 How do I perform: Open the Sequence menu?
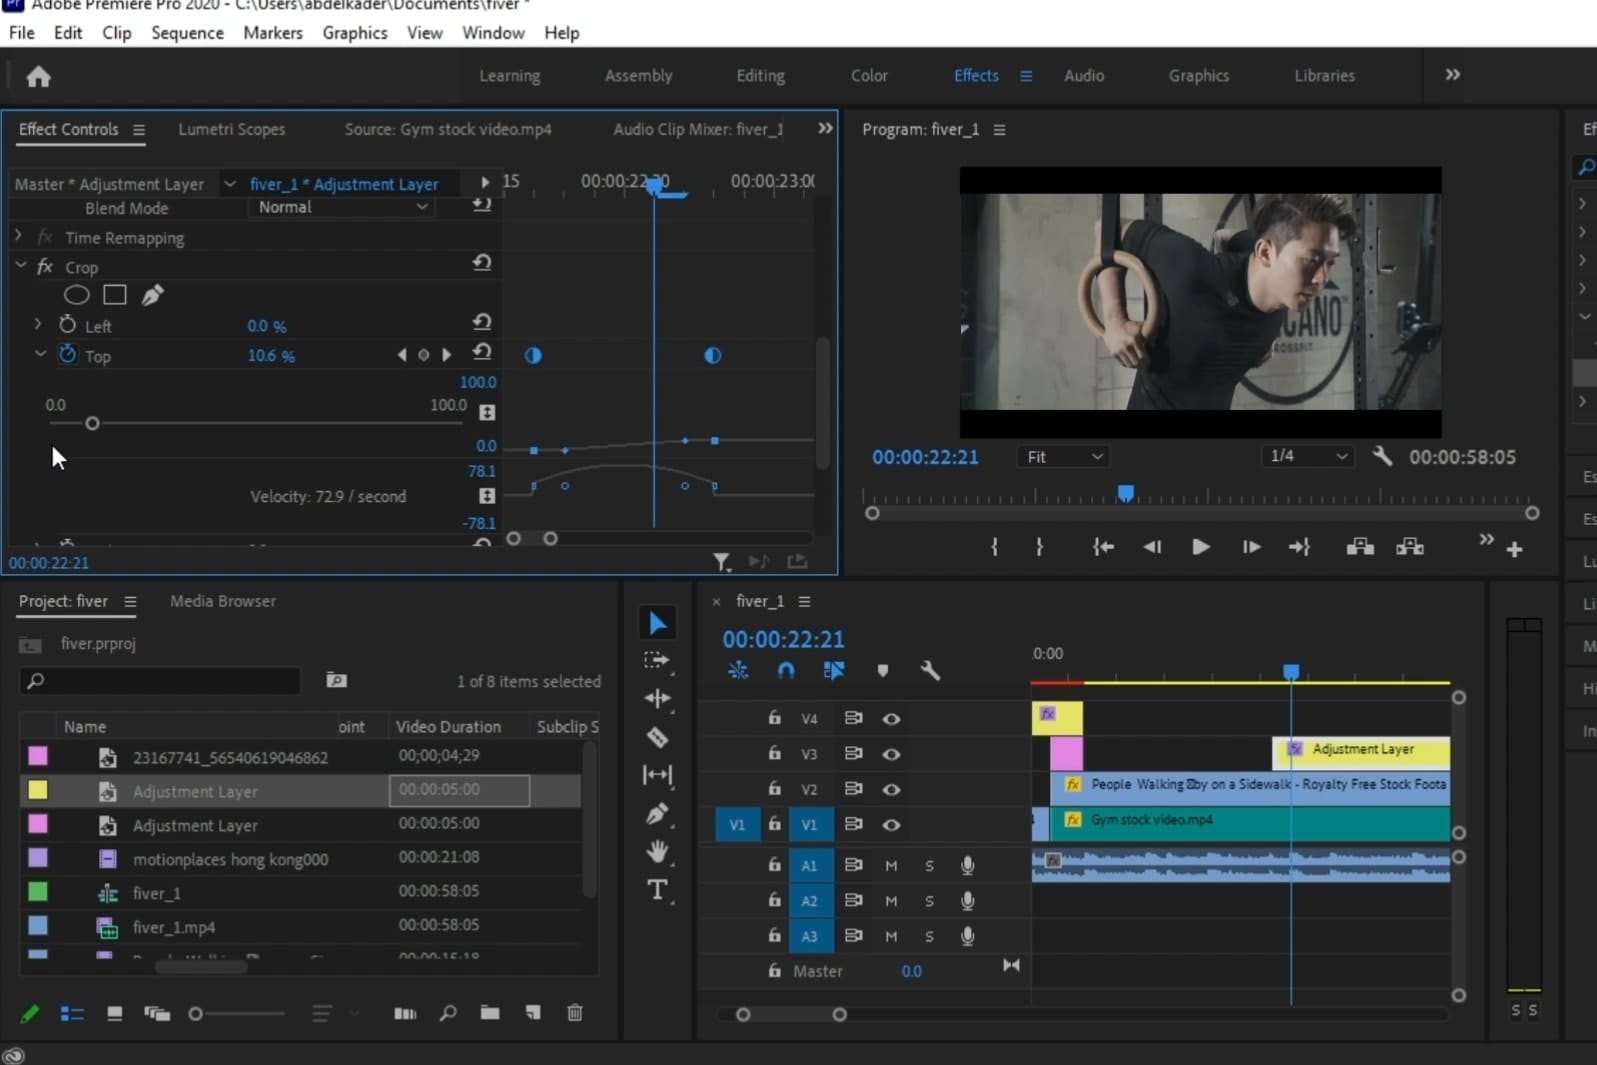click(187, 33)
